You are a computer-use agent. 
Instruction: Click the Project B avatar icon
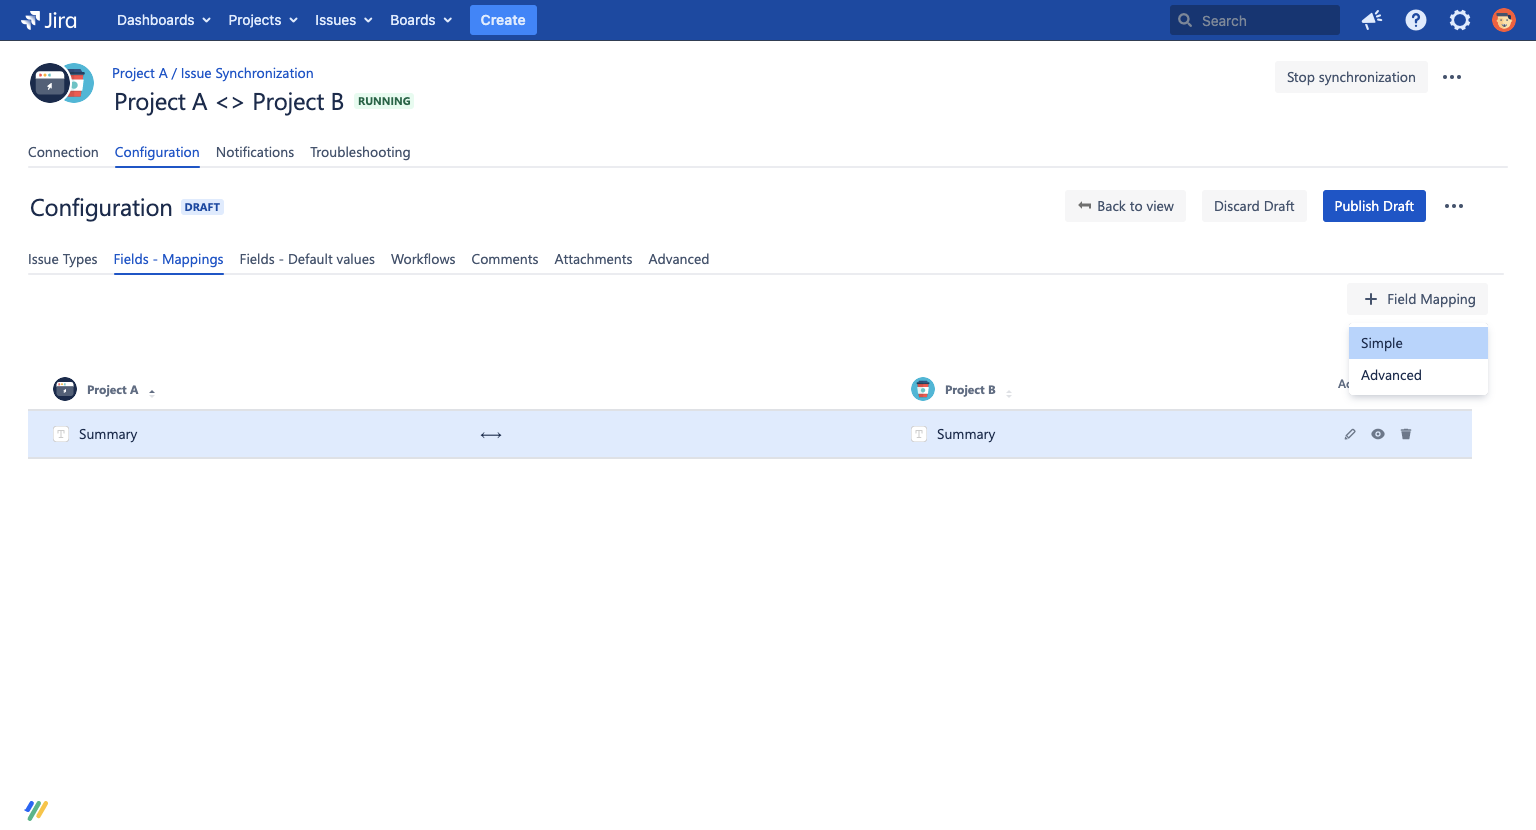coord(921,389)
